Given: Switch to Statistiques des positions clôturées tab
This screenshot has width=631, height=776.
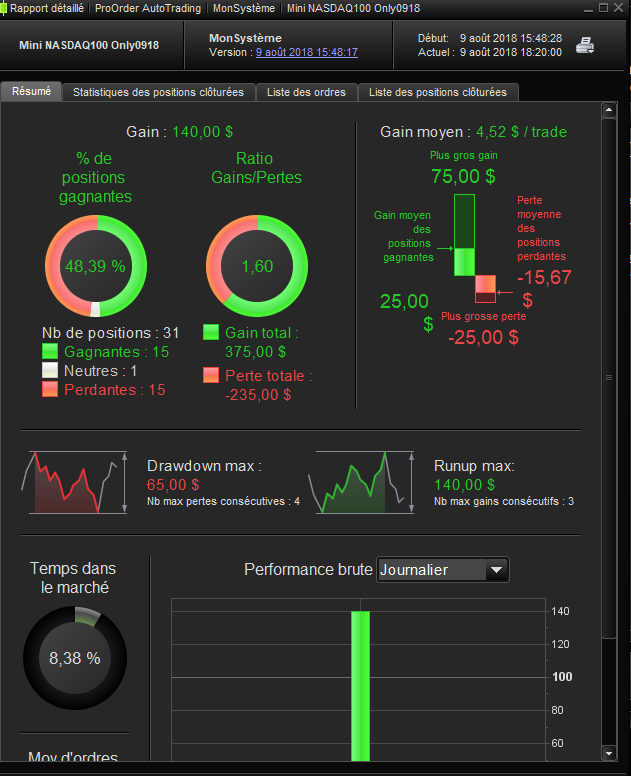Looking at the screenshot, I should click(x=158, y=93).
